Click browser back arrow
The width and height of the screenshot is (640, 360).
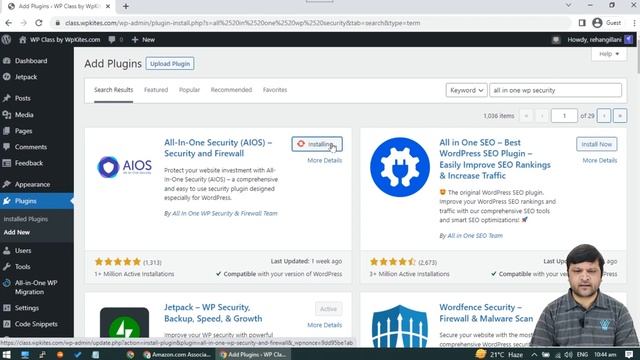point(9,23)
